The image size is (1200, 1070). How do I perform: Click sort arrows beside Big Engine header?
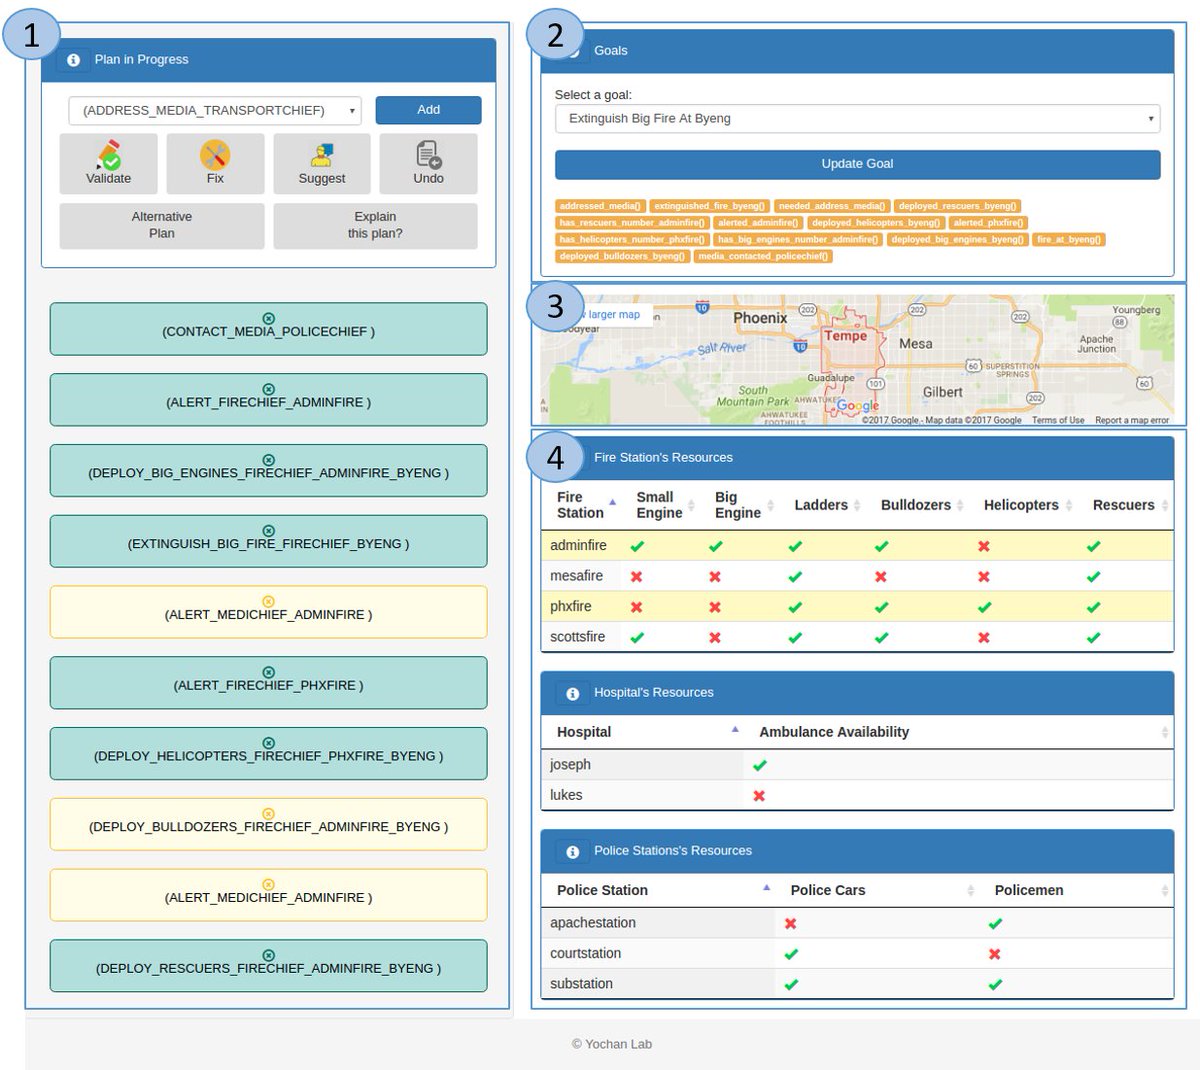coord(770,505)
